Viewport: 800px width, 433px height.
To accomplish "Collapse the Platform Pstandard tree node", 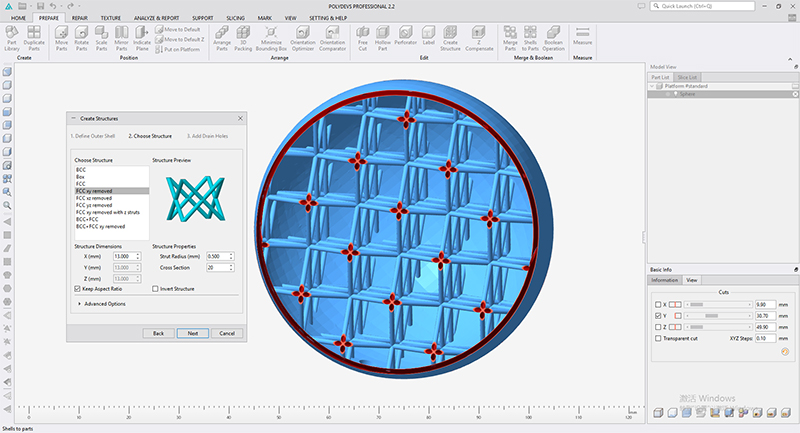I will tap(652, 86).
